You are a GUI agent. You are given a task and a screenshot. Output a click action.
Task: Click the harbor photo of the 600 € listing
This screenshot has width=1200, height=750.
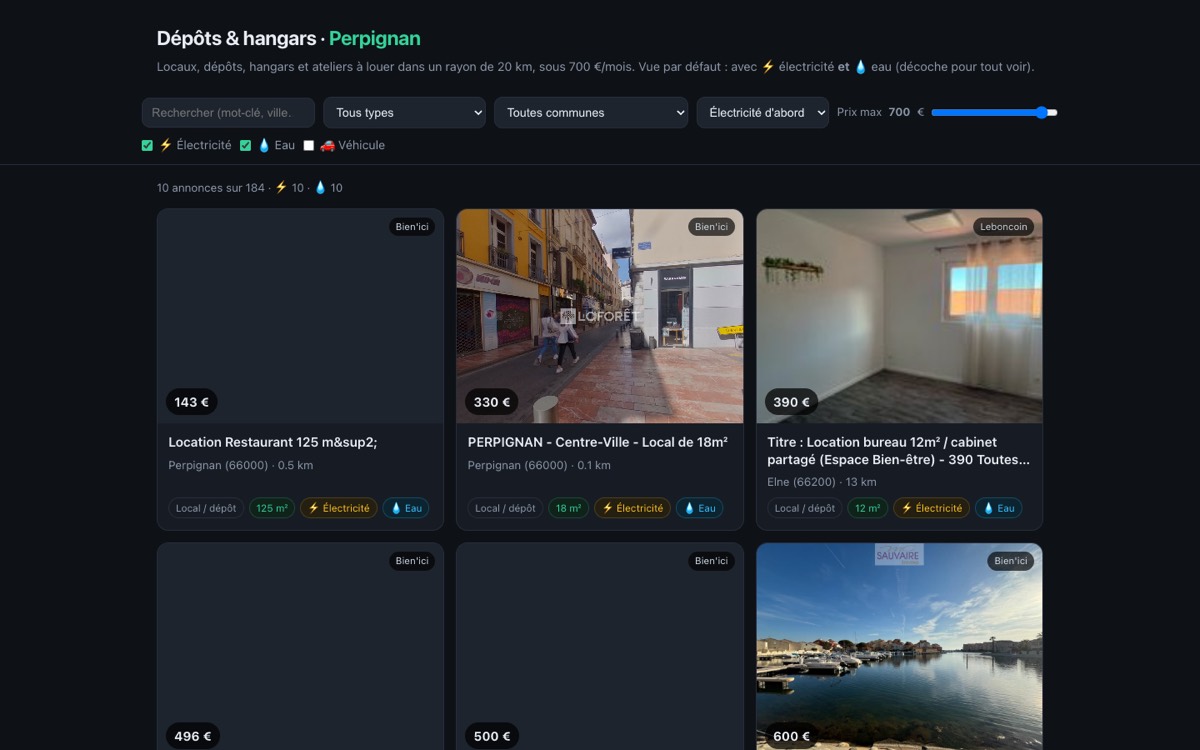tap(900, 646)
